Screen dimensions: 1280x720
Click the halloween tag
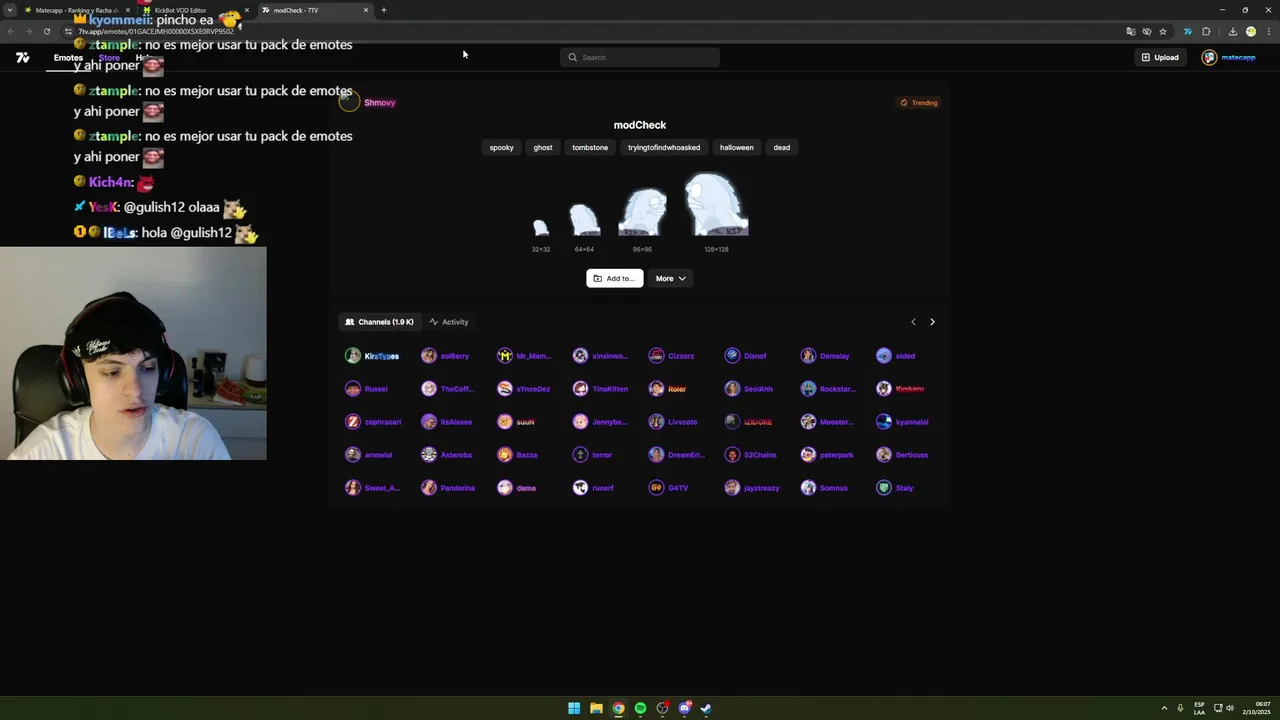(737, 147)
